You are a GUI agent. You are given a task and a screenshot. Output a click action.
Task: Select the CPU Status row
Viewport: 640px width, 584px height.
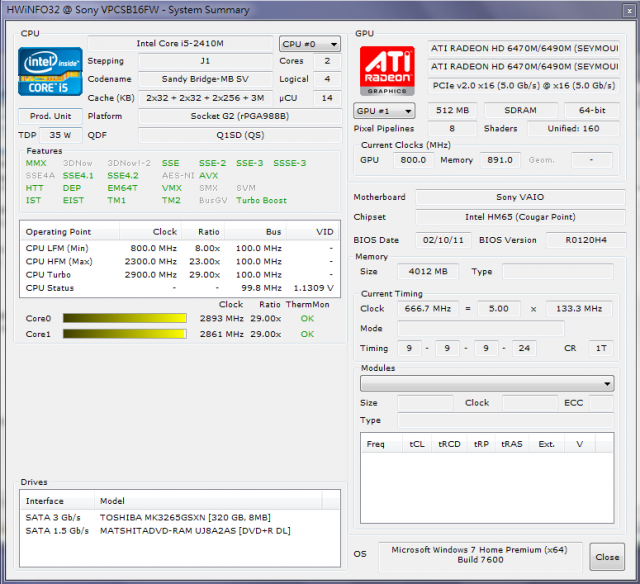point(180,288)
